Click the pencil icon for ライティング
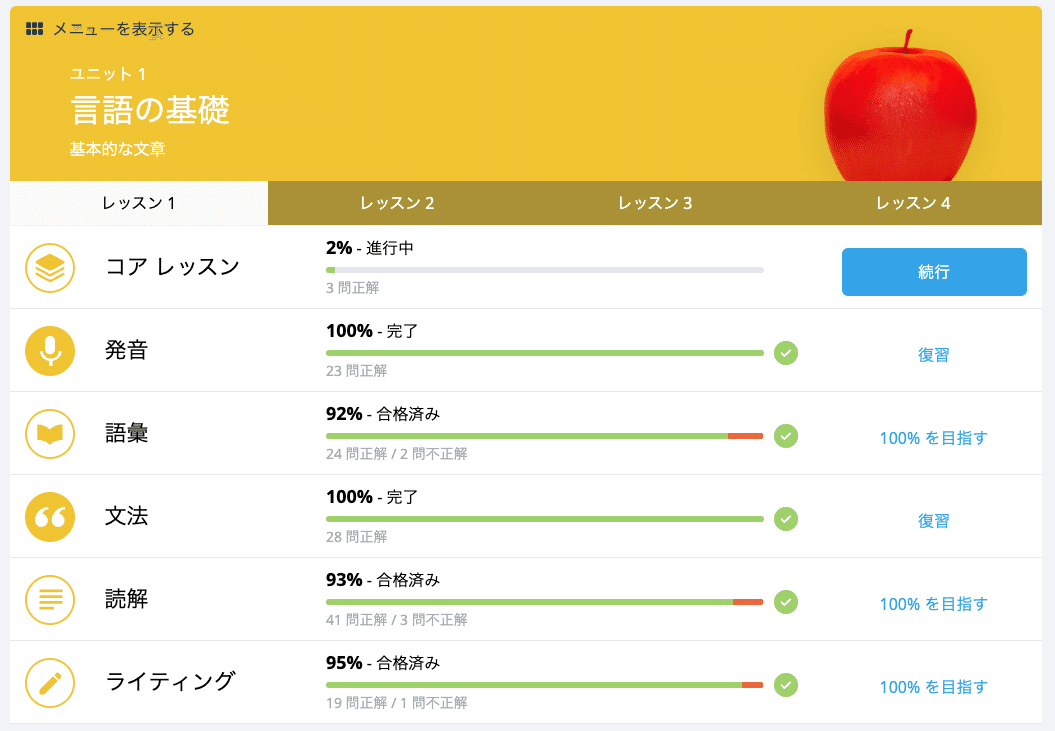 pos(50,684)
